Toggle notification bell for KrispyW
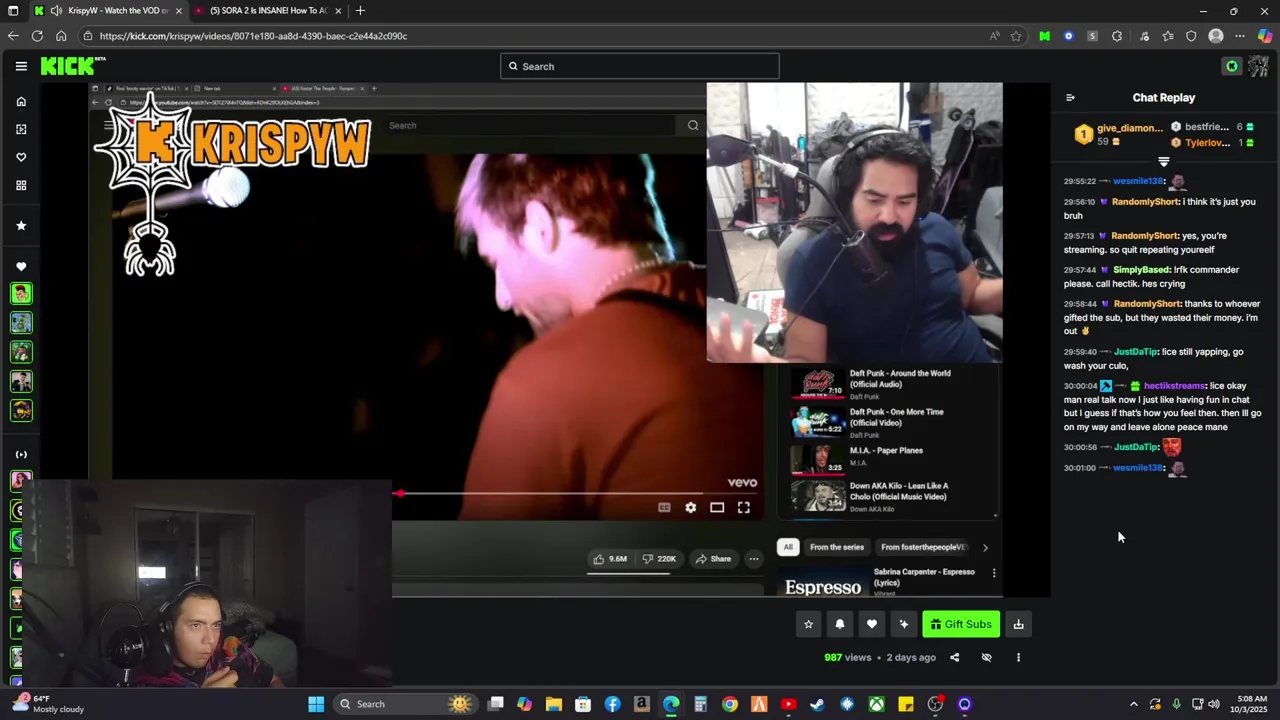Screen dimensions: 1280x720 840,624
